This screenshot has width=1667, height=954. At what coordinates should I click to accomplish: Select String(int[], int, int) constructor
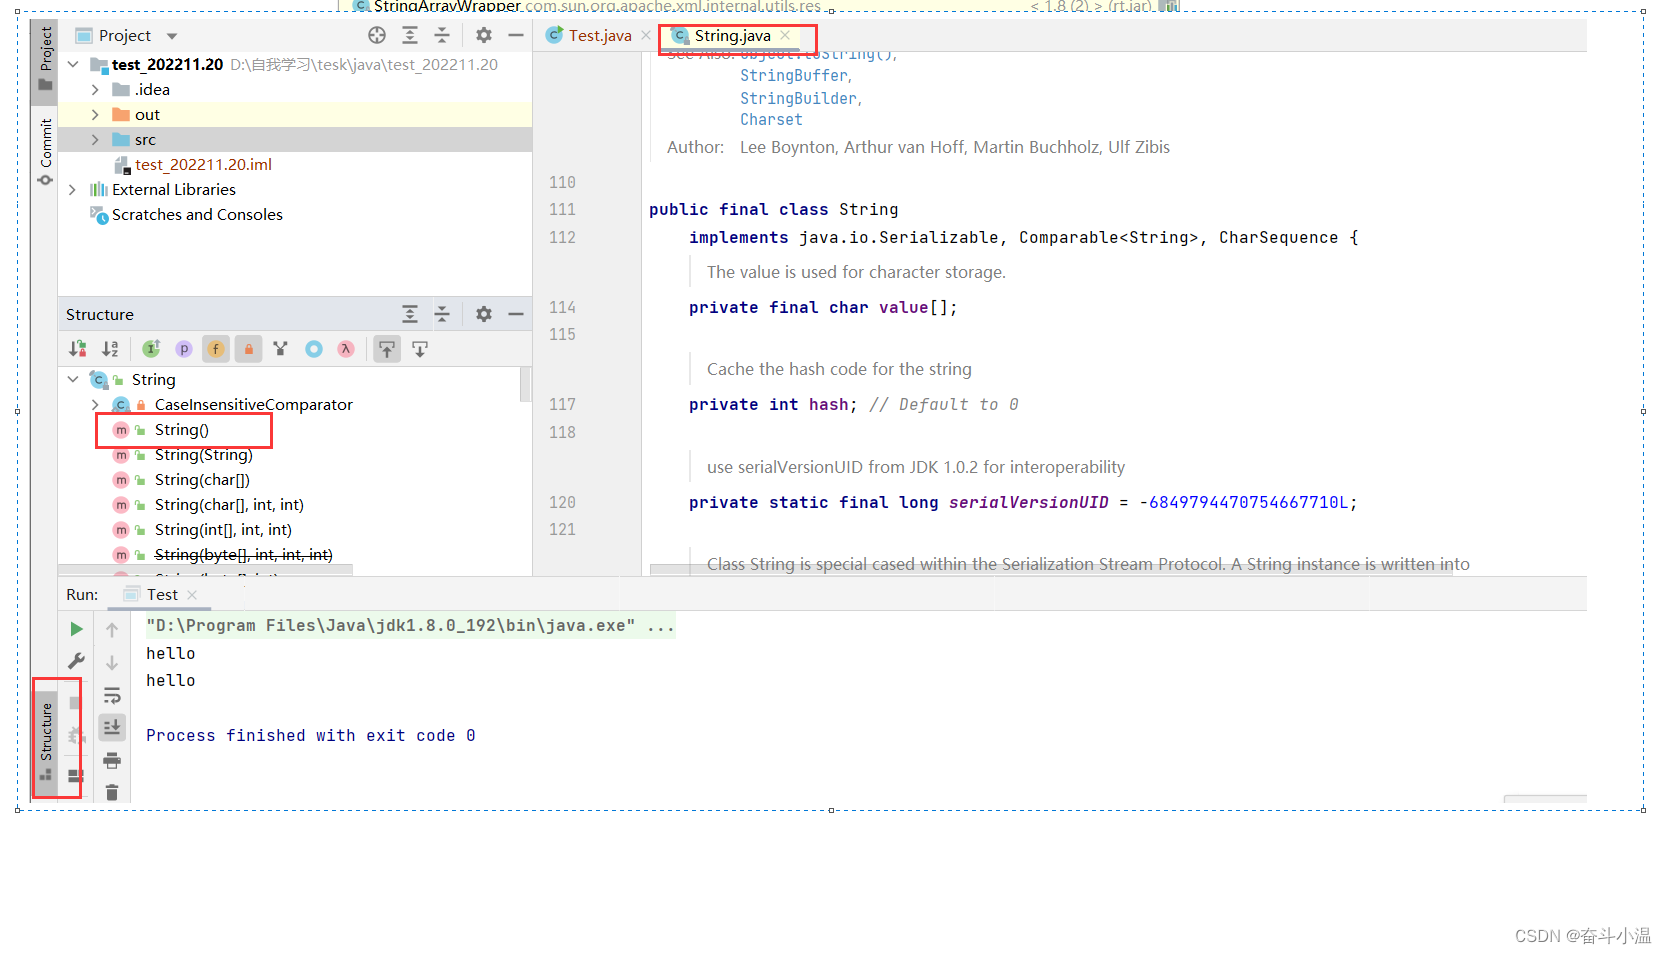[223, 530]
